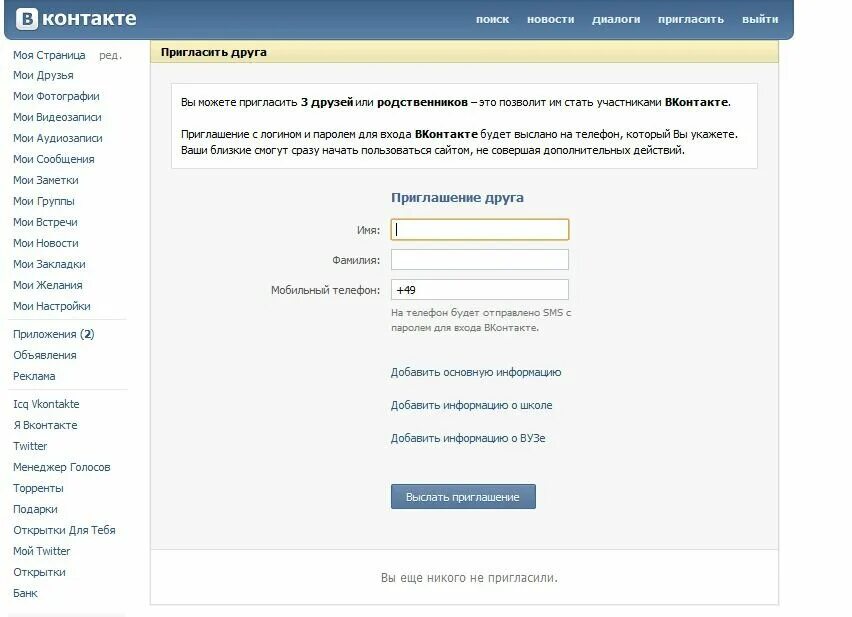
Task: Open Торренты in sidebar
Action: 38,488
